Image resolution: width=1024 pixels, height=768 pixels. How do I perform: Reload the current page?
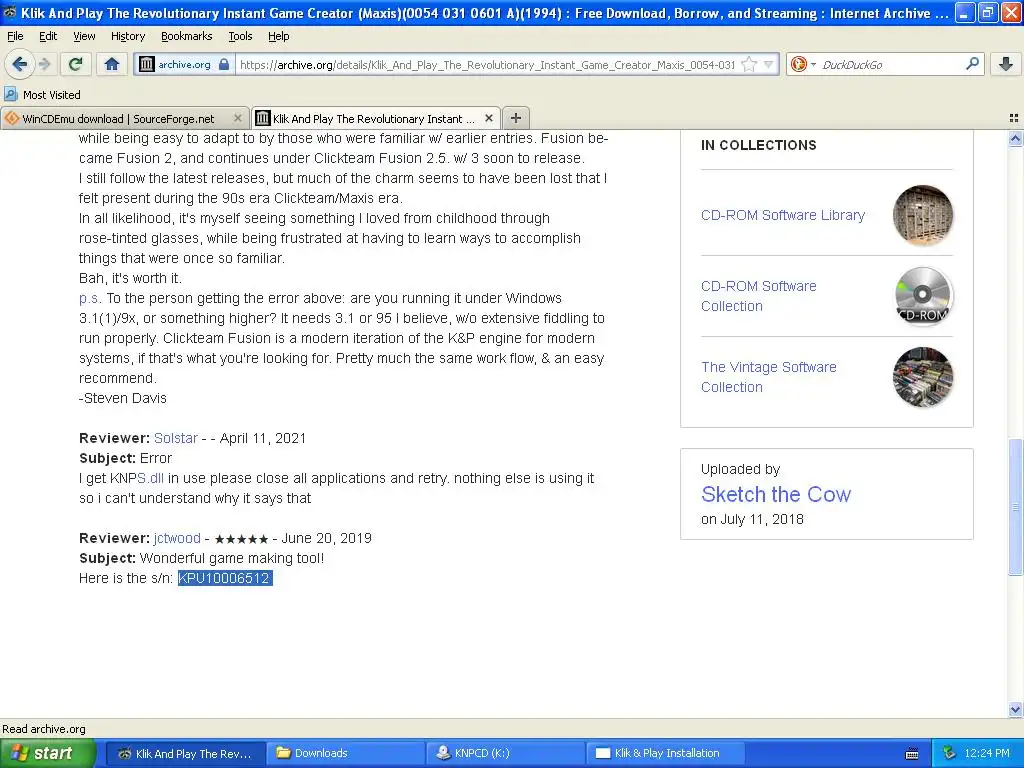point(76,64)
